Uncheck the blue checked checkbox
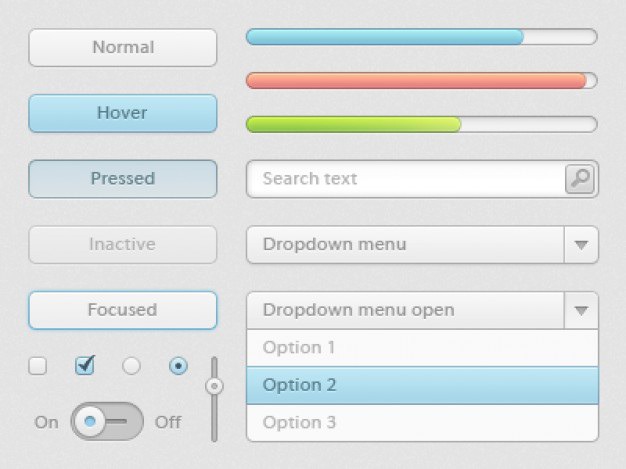 85,365
